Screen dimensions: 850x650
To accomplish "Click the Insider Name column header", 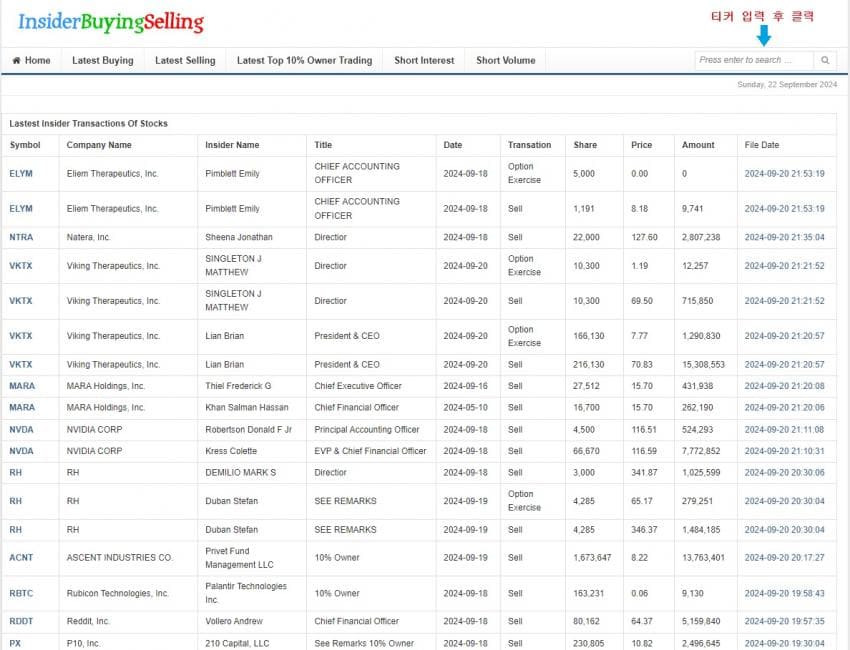I will tap(232, 145).
